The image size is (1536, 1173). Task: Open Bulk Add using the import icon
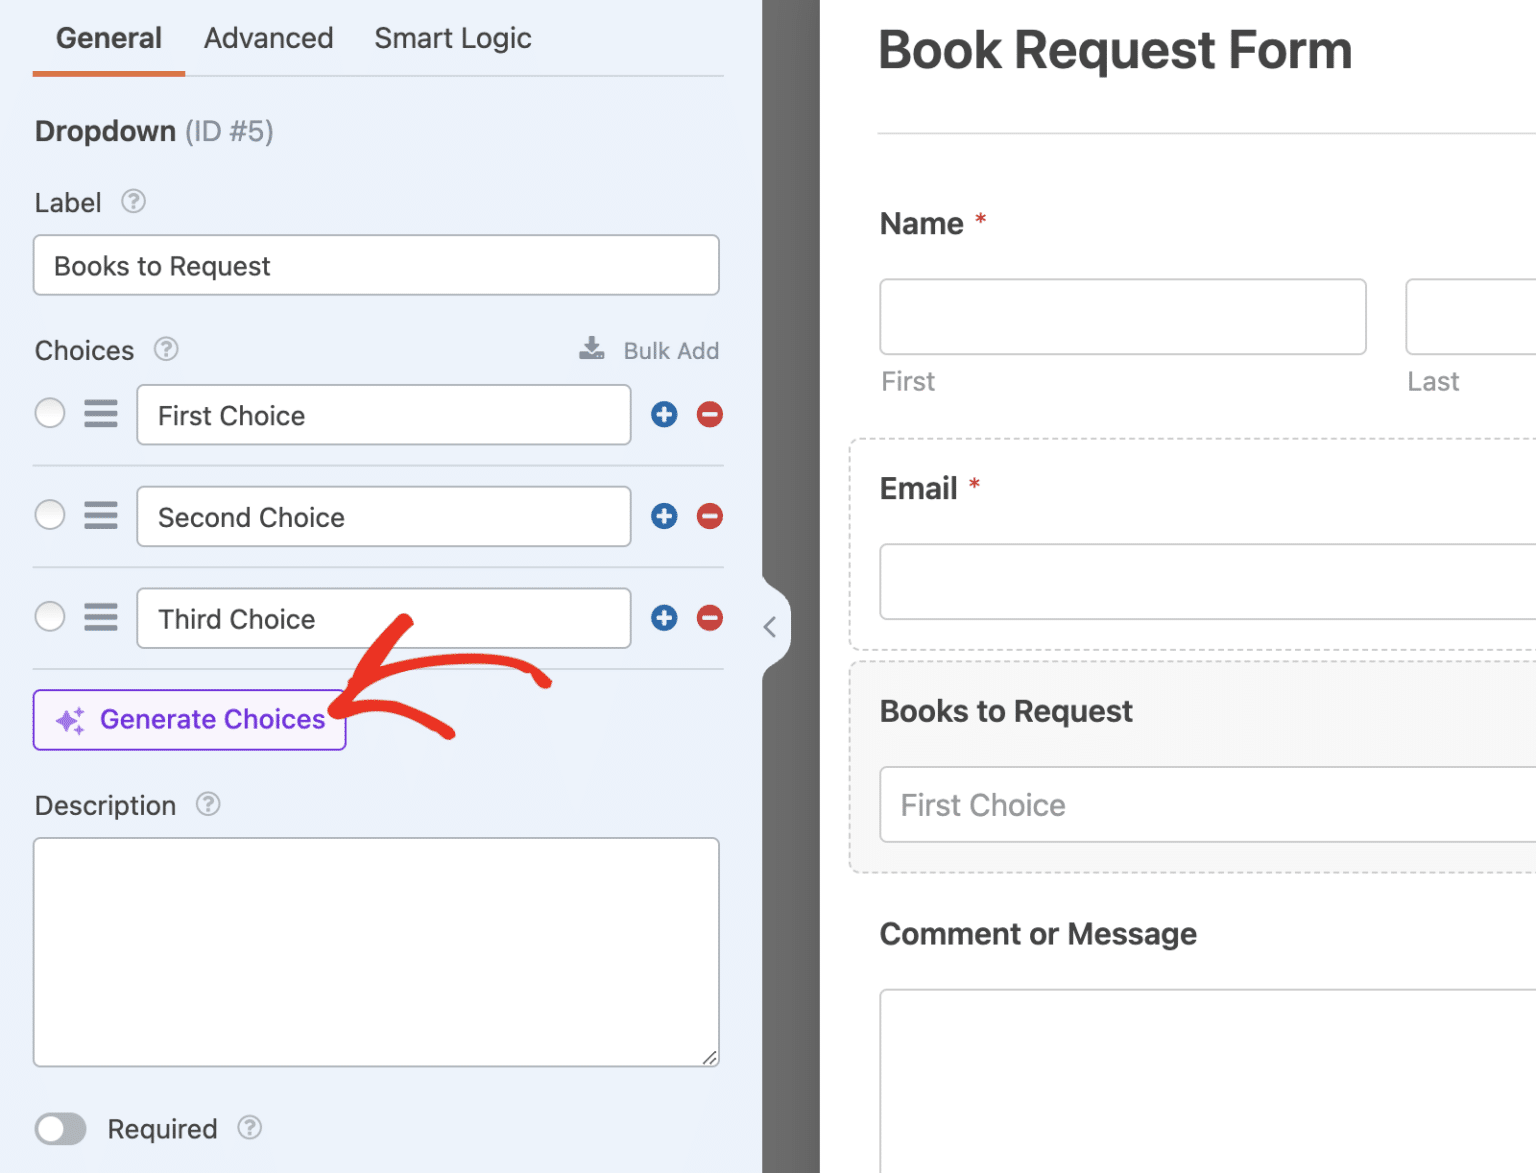point(591,349)
